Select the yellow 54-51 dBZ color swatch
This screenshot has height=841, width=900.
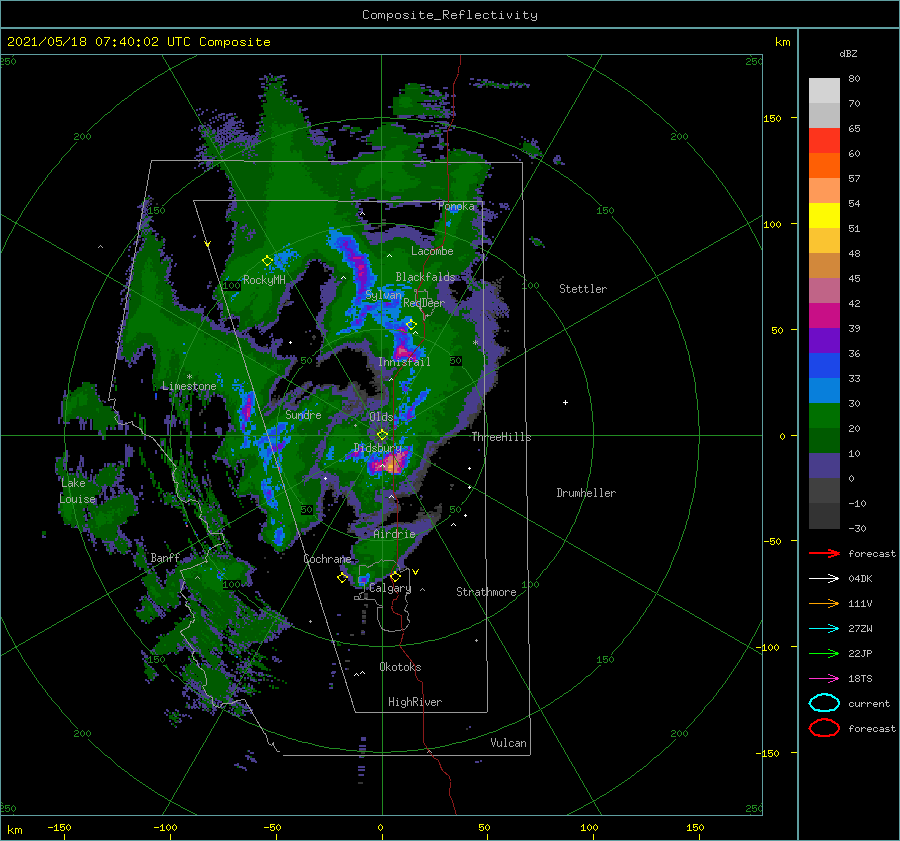point(824,215)
